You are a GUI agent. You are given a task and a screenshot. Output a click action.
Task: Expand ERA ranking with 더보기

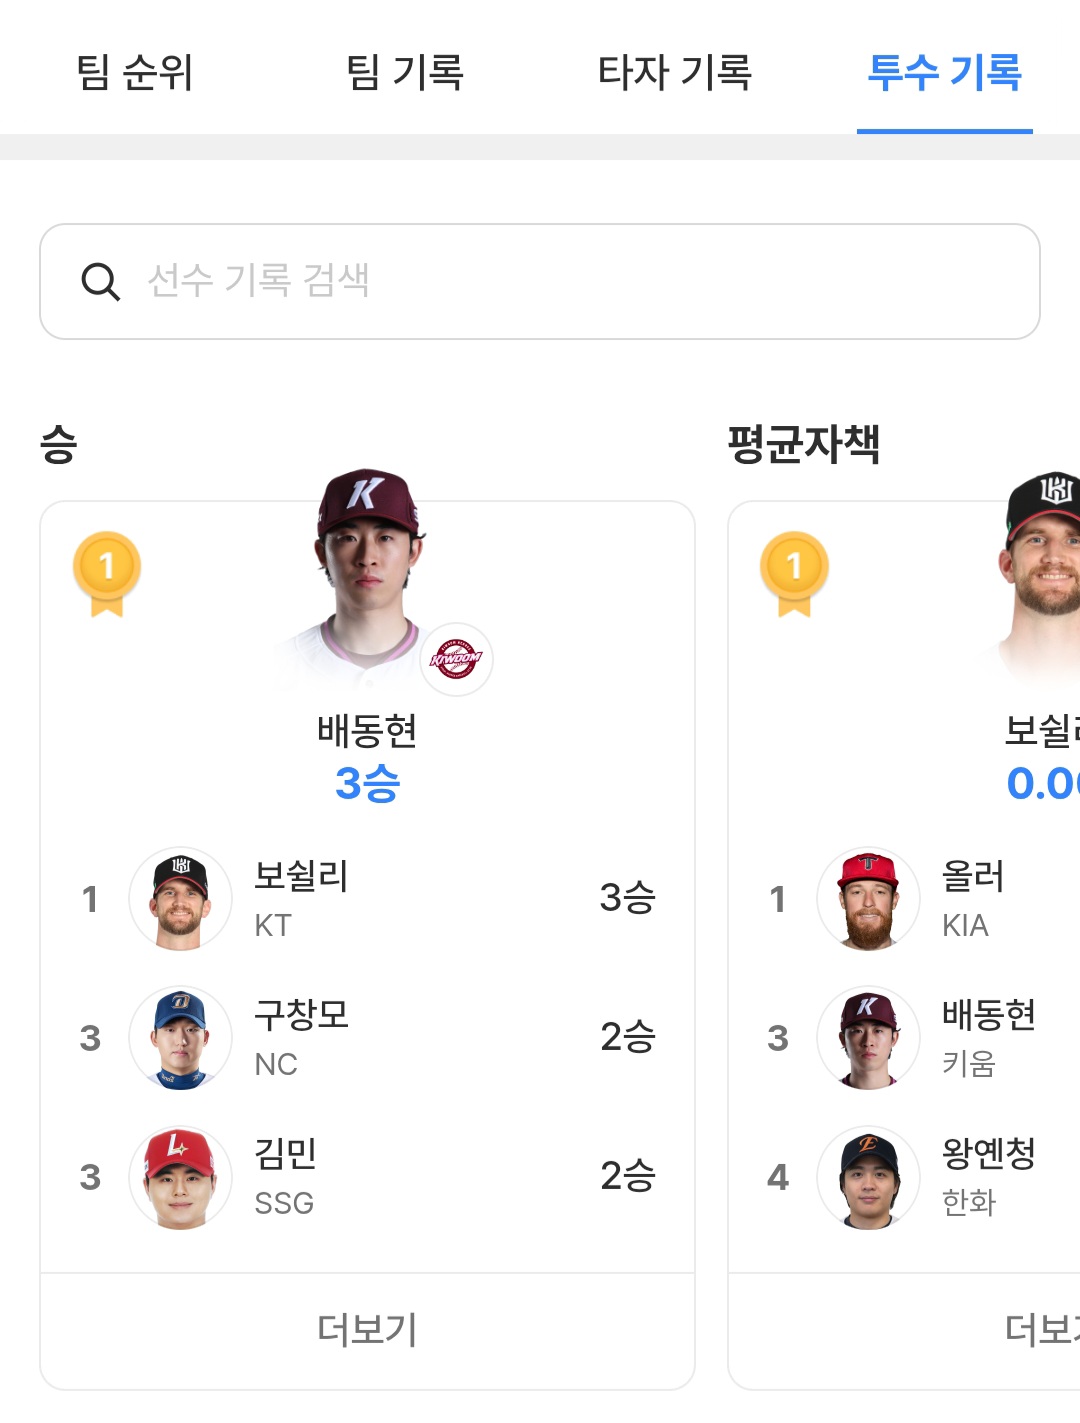click(1040, 1330)
